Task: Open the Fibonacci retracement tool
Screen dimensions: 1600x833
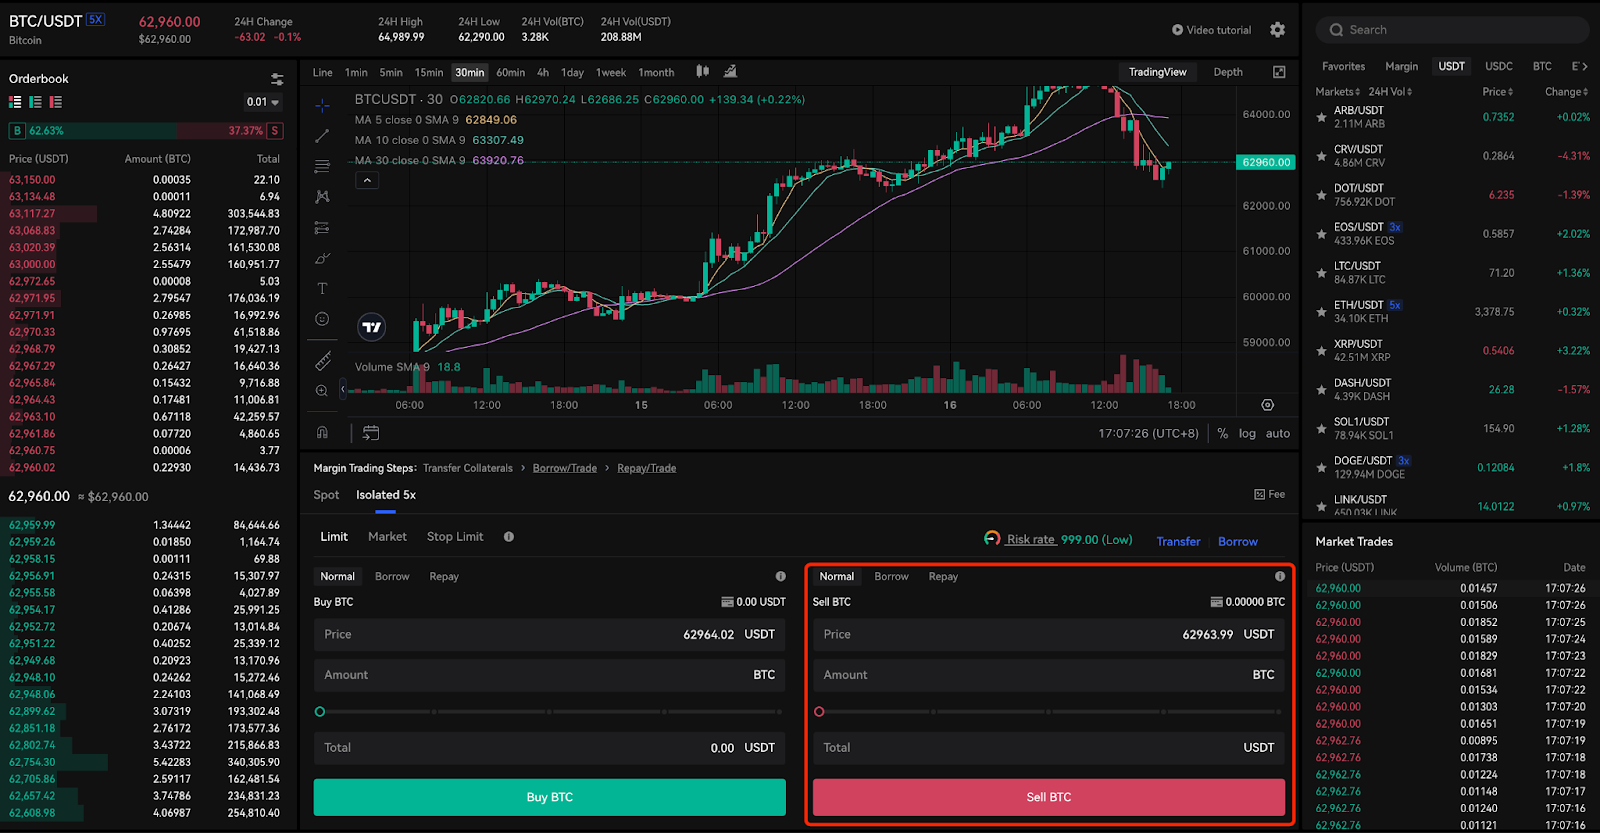Action: tap(322, 166)
